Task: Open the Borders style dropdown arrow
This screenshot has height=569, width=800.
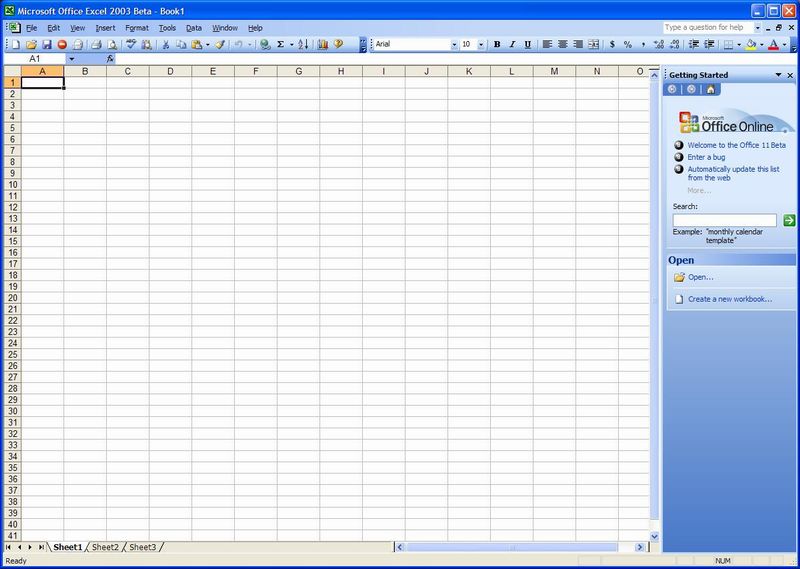Action: tap(739, 44)
